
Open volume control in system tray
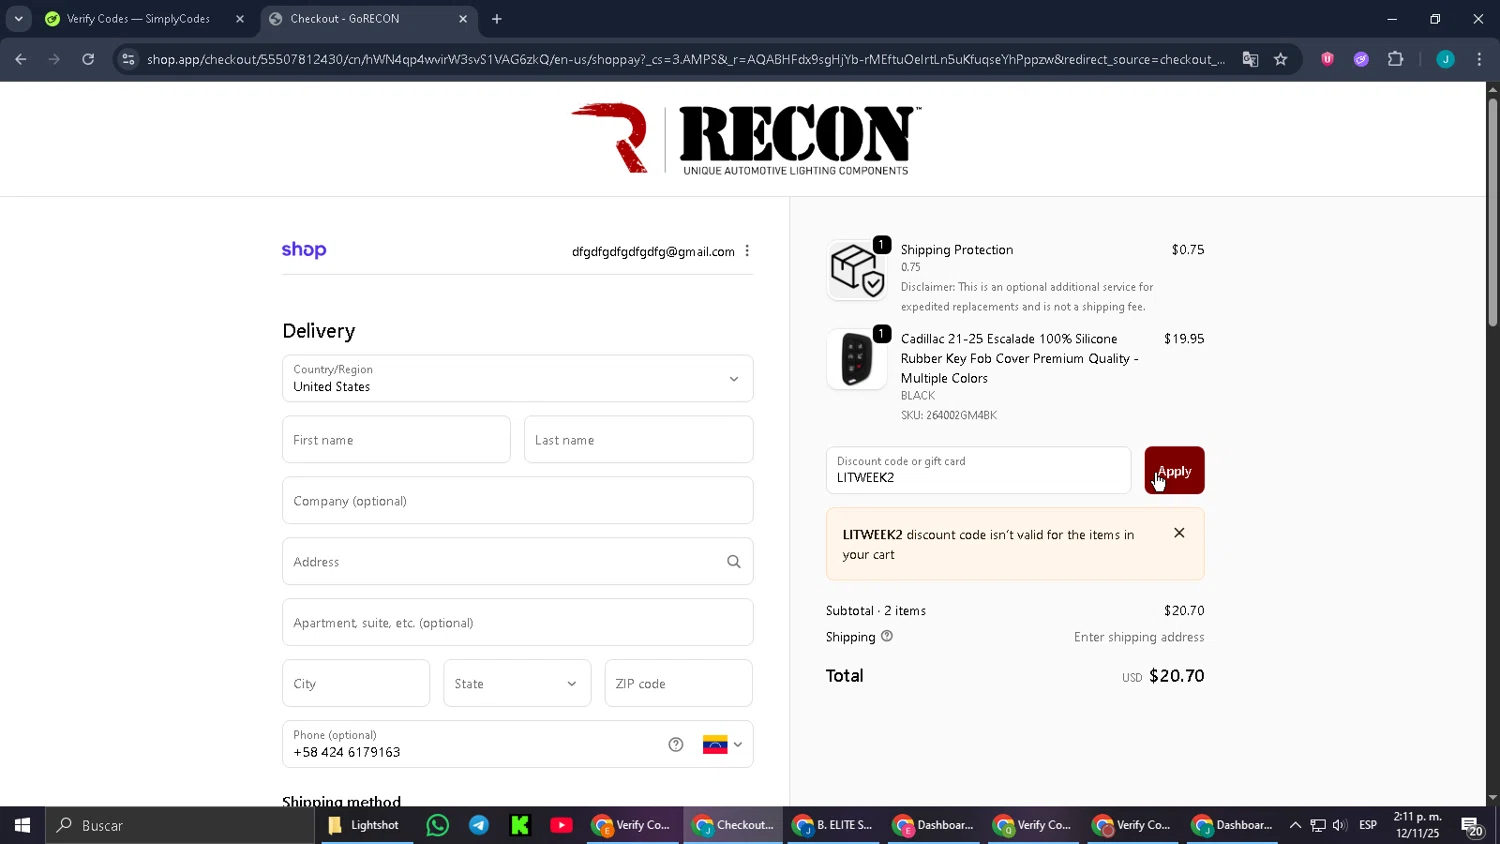[x=1340, y=825]
